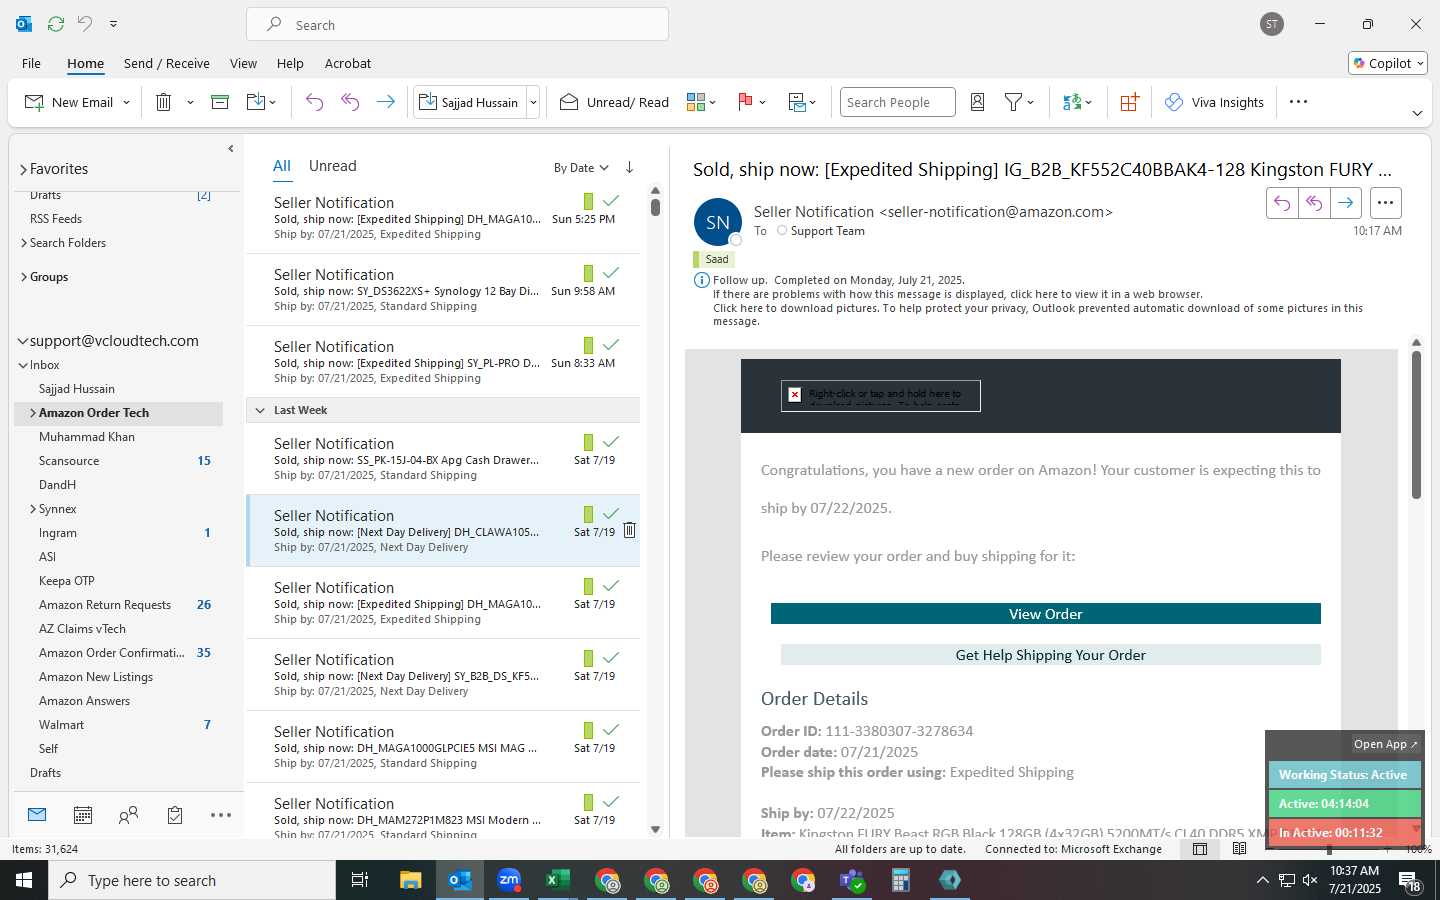This screenshot has height=900, width=1440.
Task: Open the Address Book icon
Action: pos(978,102)
